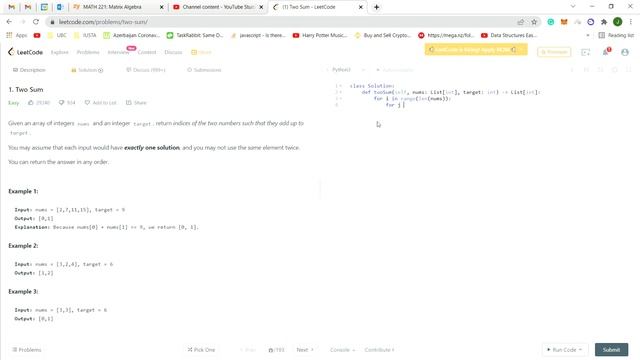The width and height of the screenshot is (640, 360).
Task: Open the green Grammarly extension icon
Action: pyautogui.click(x=551, y=22)
